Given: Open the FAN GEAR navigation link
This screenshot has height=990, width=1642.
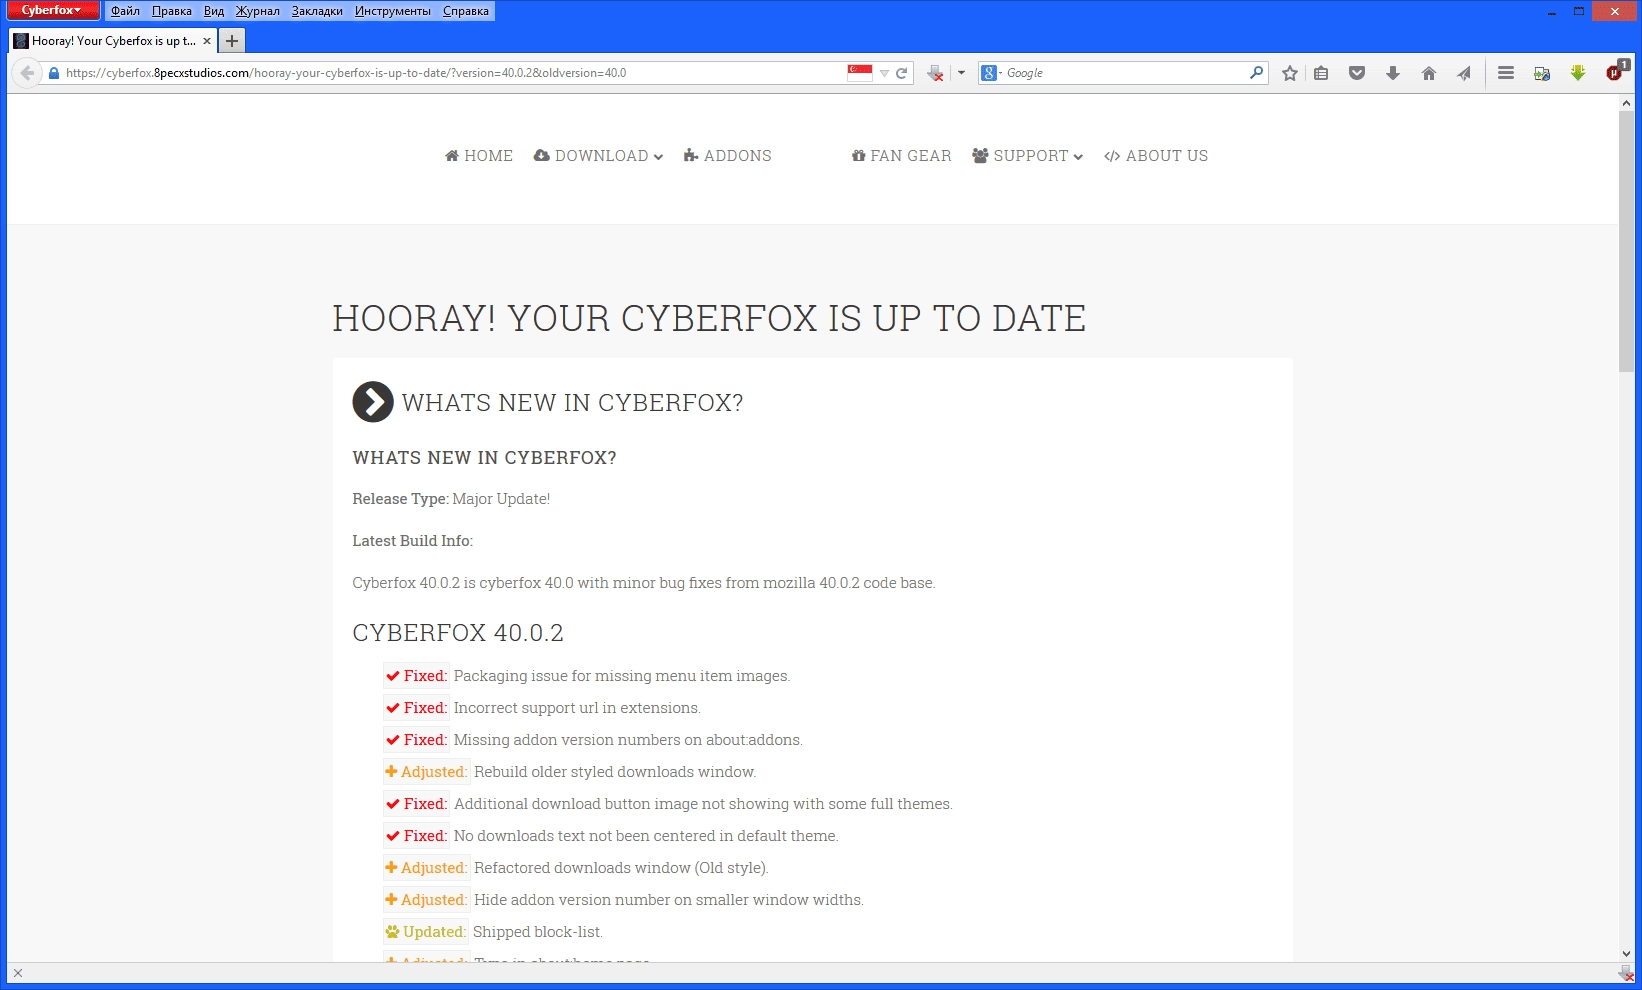Looking at the screenshot, I should click(x=901, y=156).
